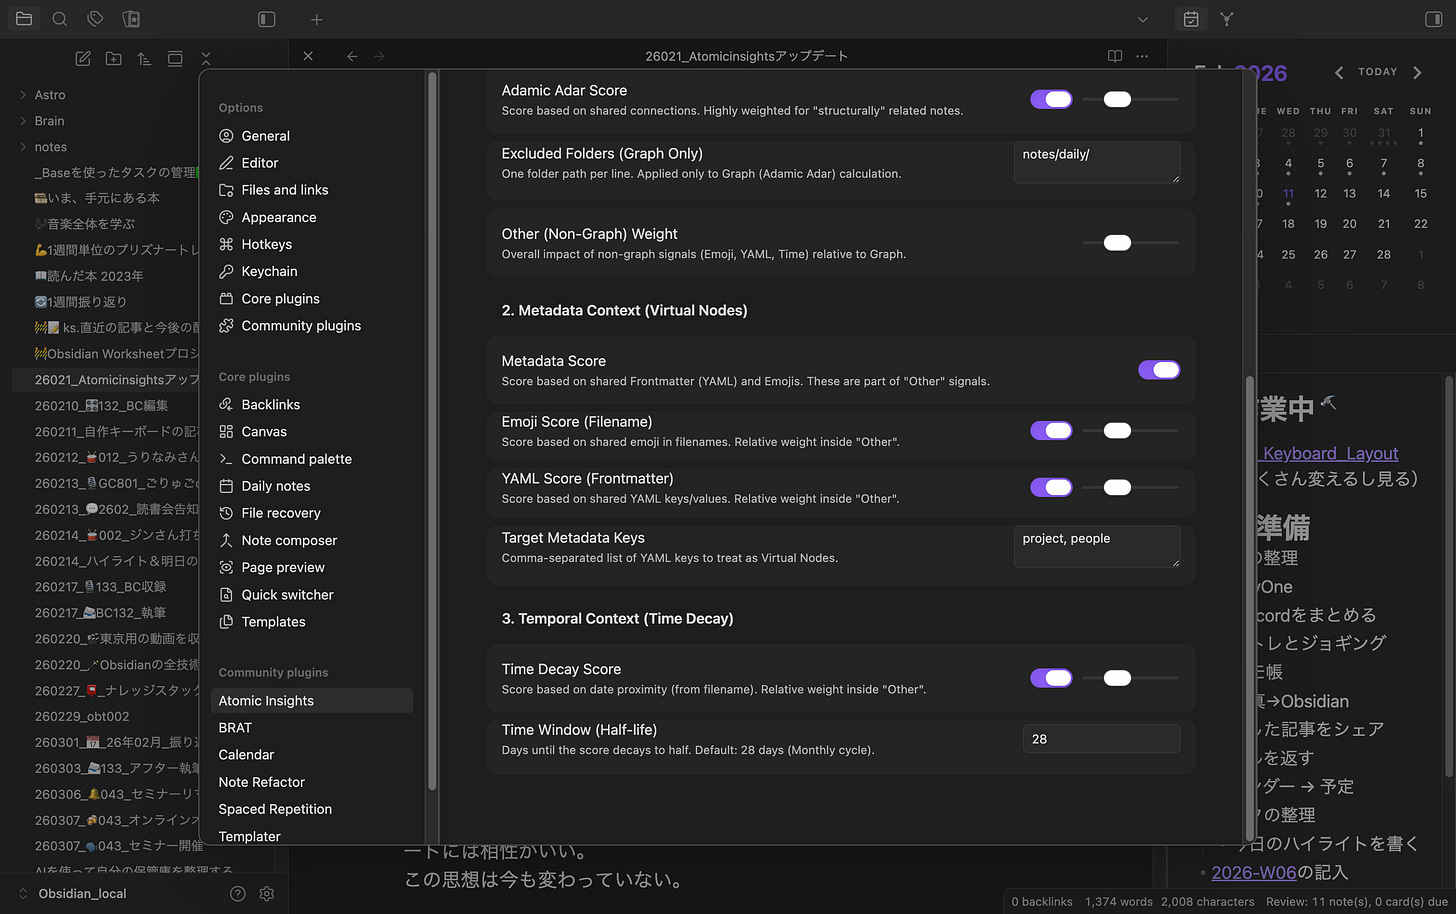Toggle Adamic Adar Score switch
The image size is (1456, 914).
point(1051,99)
